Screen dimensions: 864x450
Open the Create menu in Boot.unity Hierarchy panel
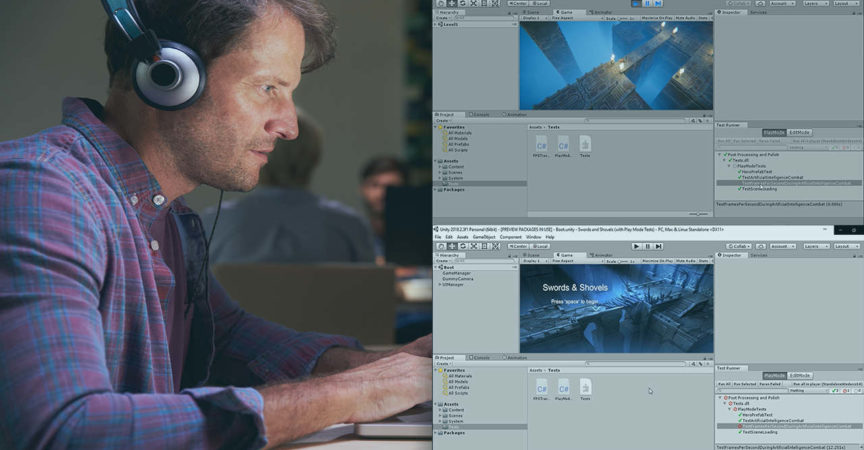442,261
